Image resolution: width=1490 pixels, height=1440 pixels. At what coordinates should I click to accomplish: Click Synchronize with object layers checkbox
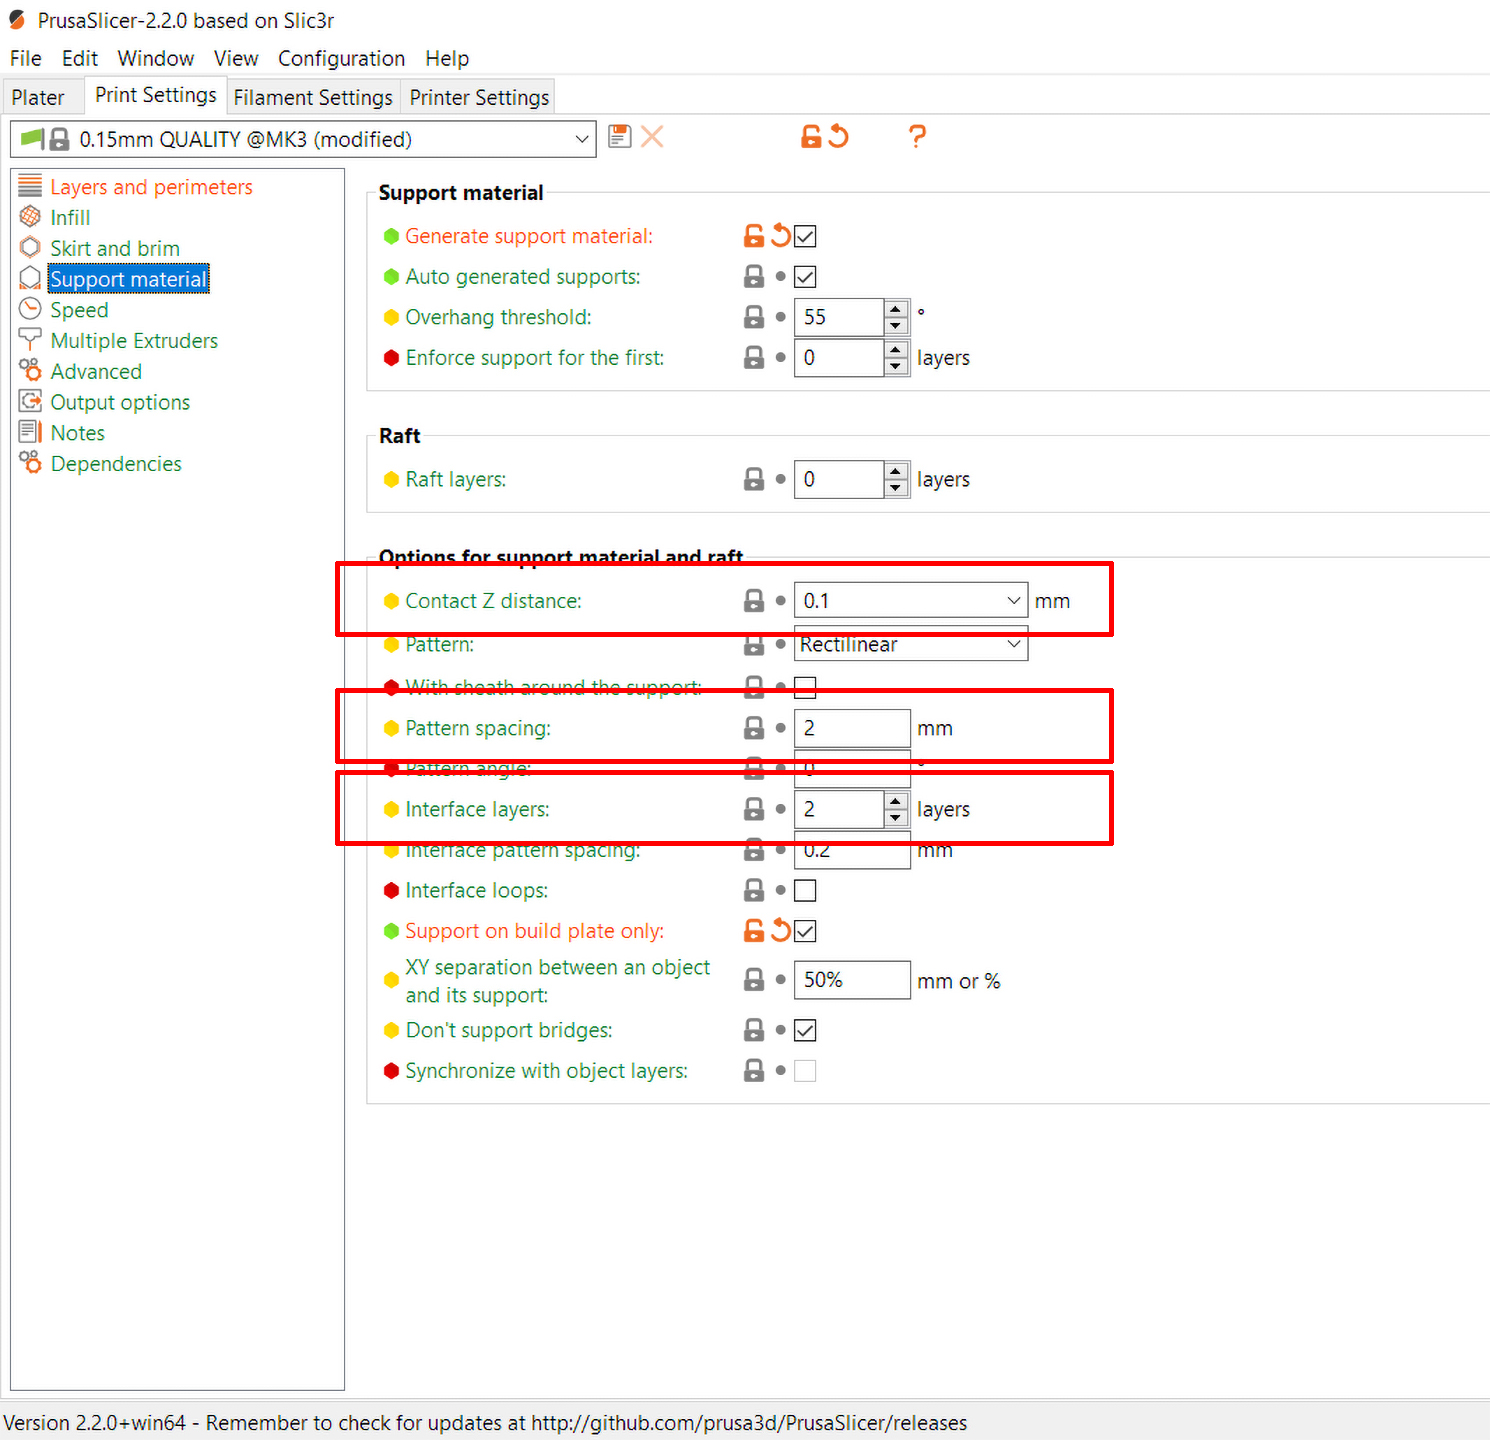[x=805, y=1071]
